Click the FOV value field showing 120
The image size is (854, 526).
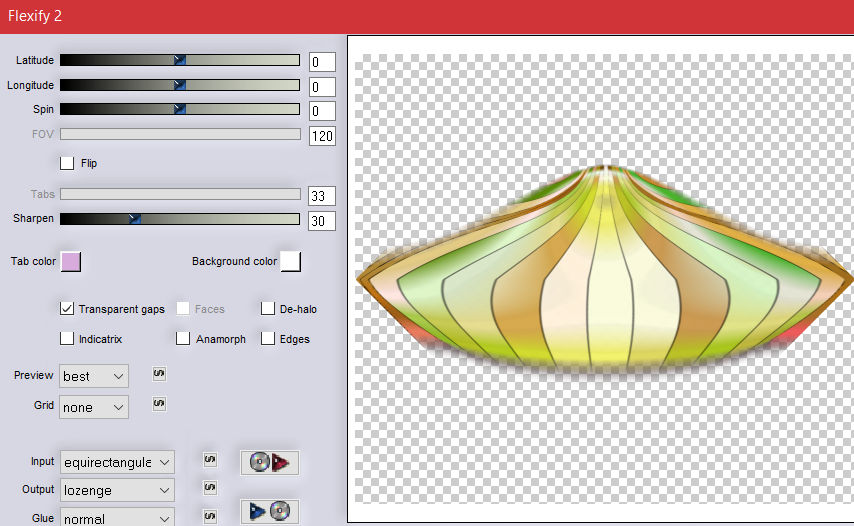coord(322,136)
